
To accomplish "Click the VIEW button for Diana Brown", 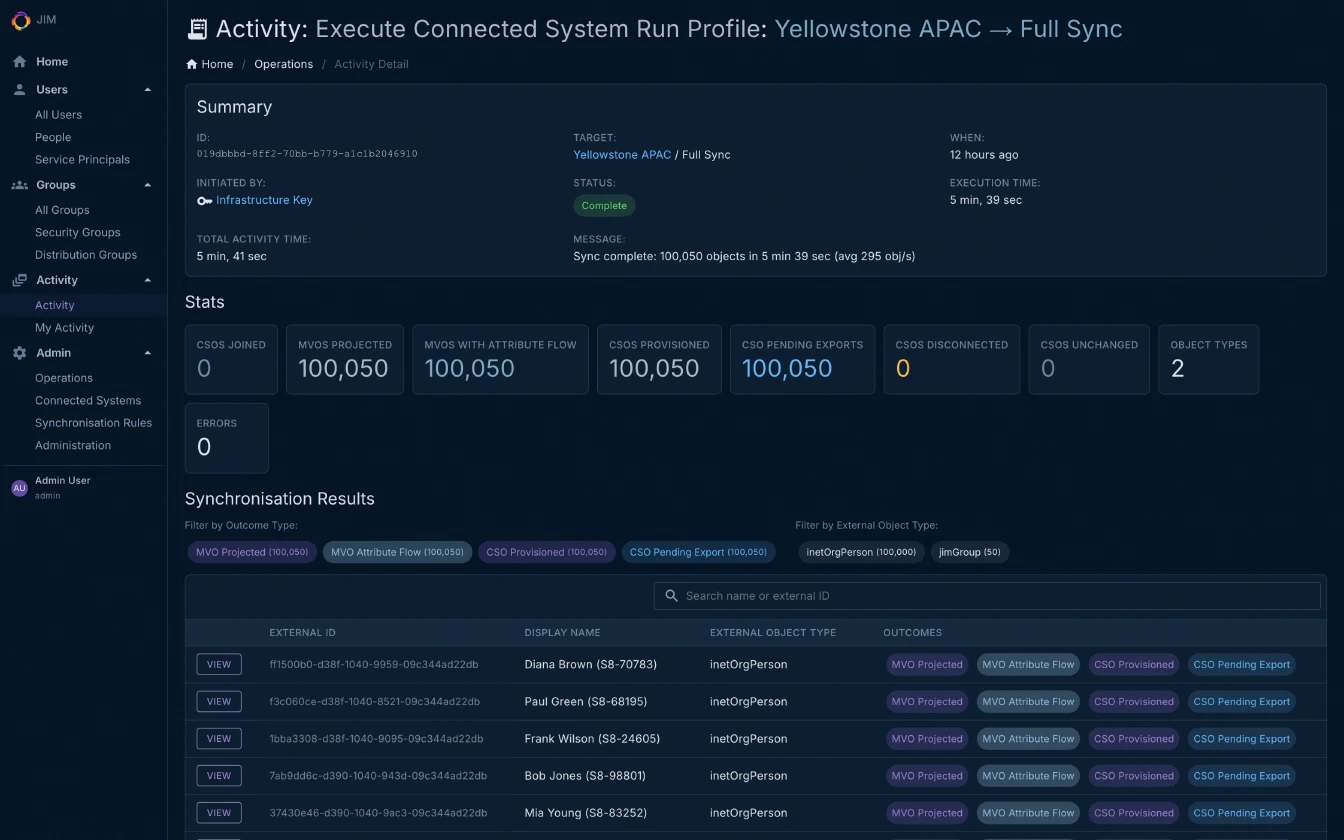I will coord(218,663).
